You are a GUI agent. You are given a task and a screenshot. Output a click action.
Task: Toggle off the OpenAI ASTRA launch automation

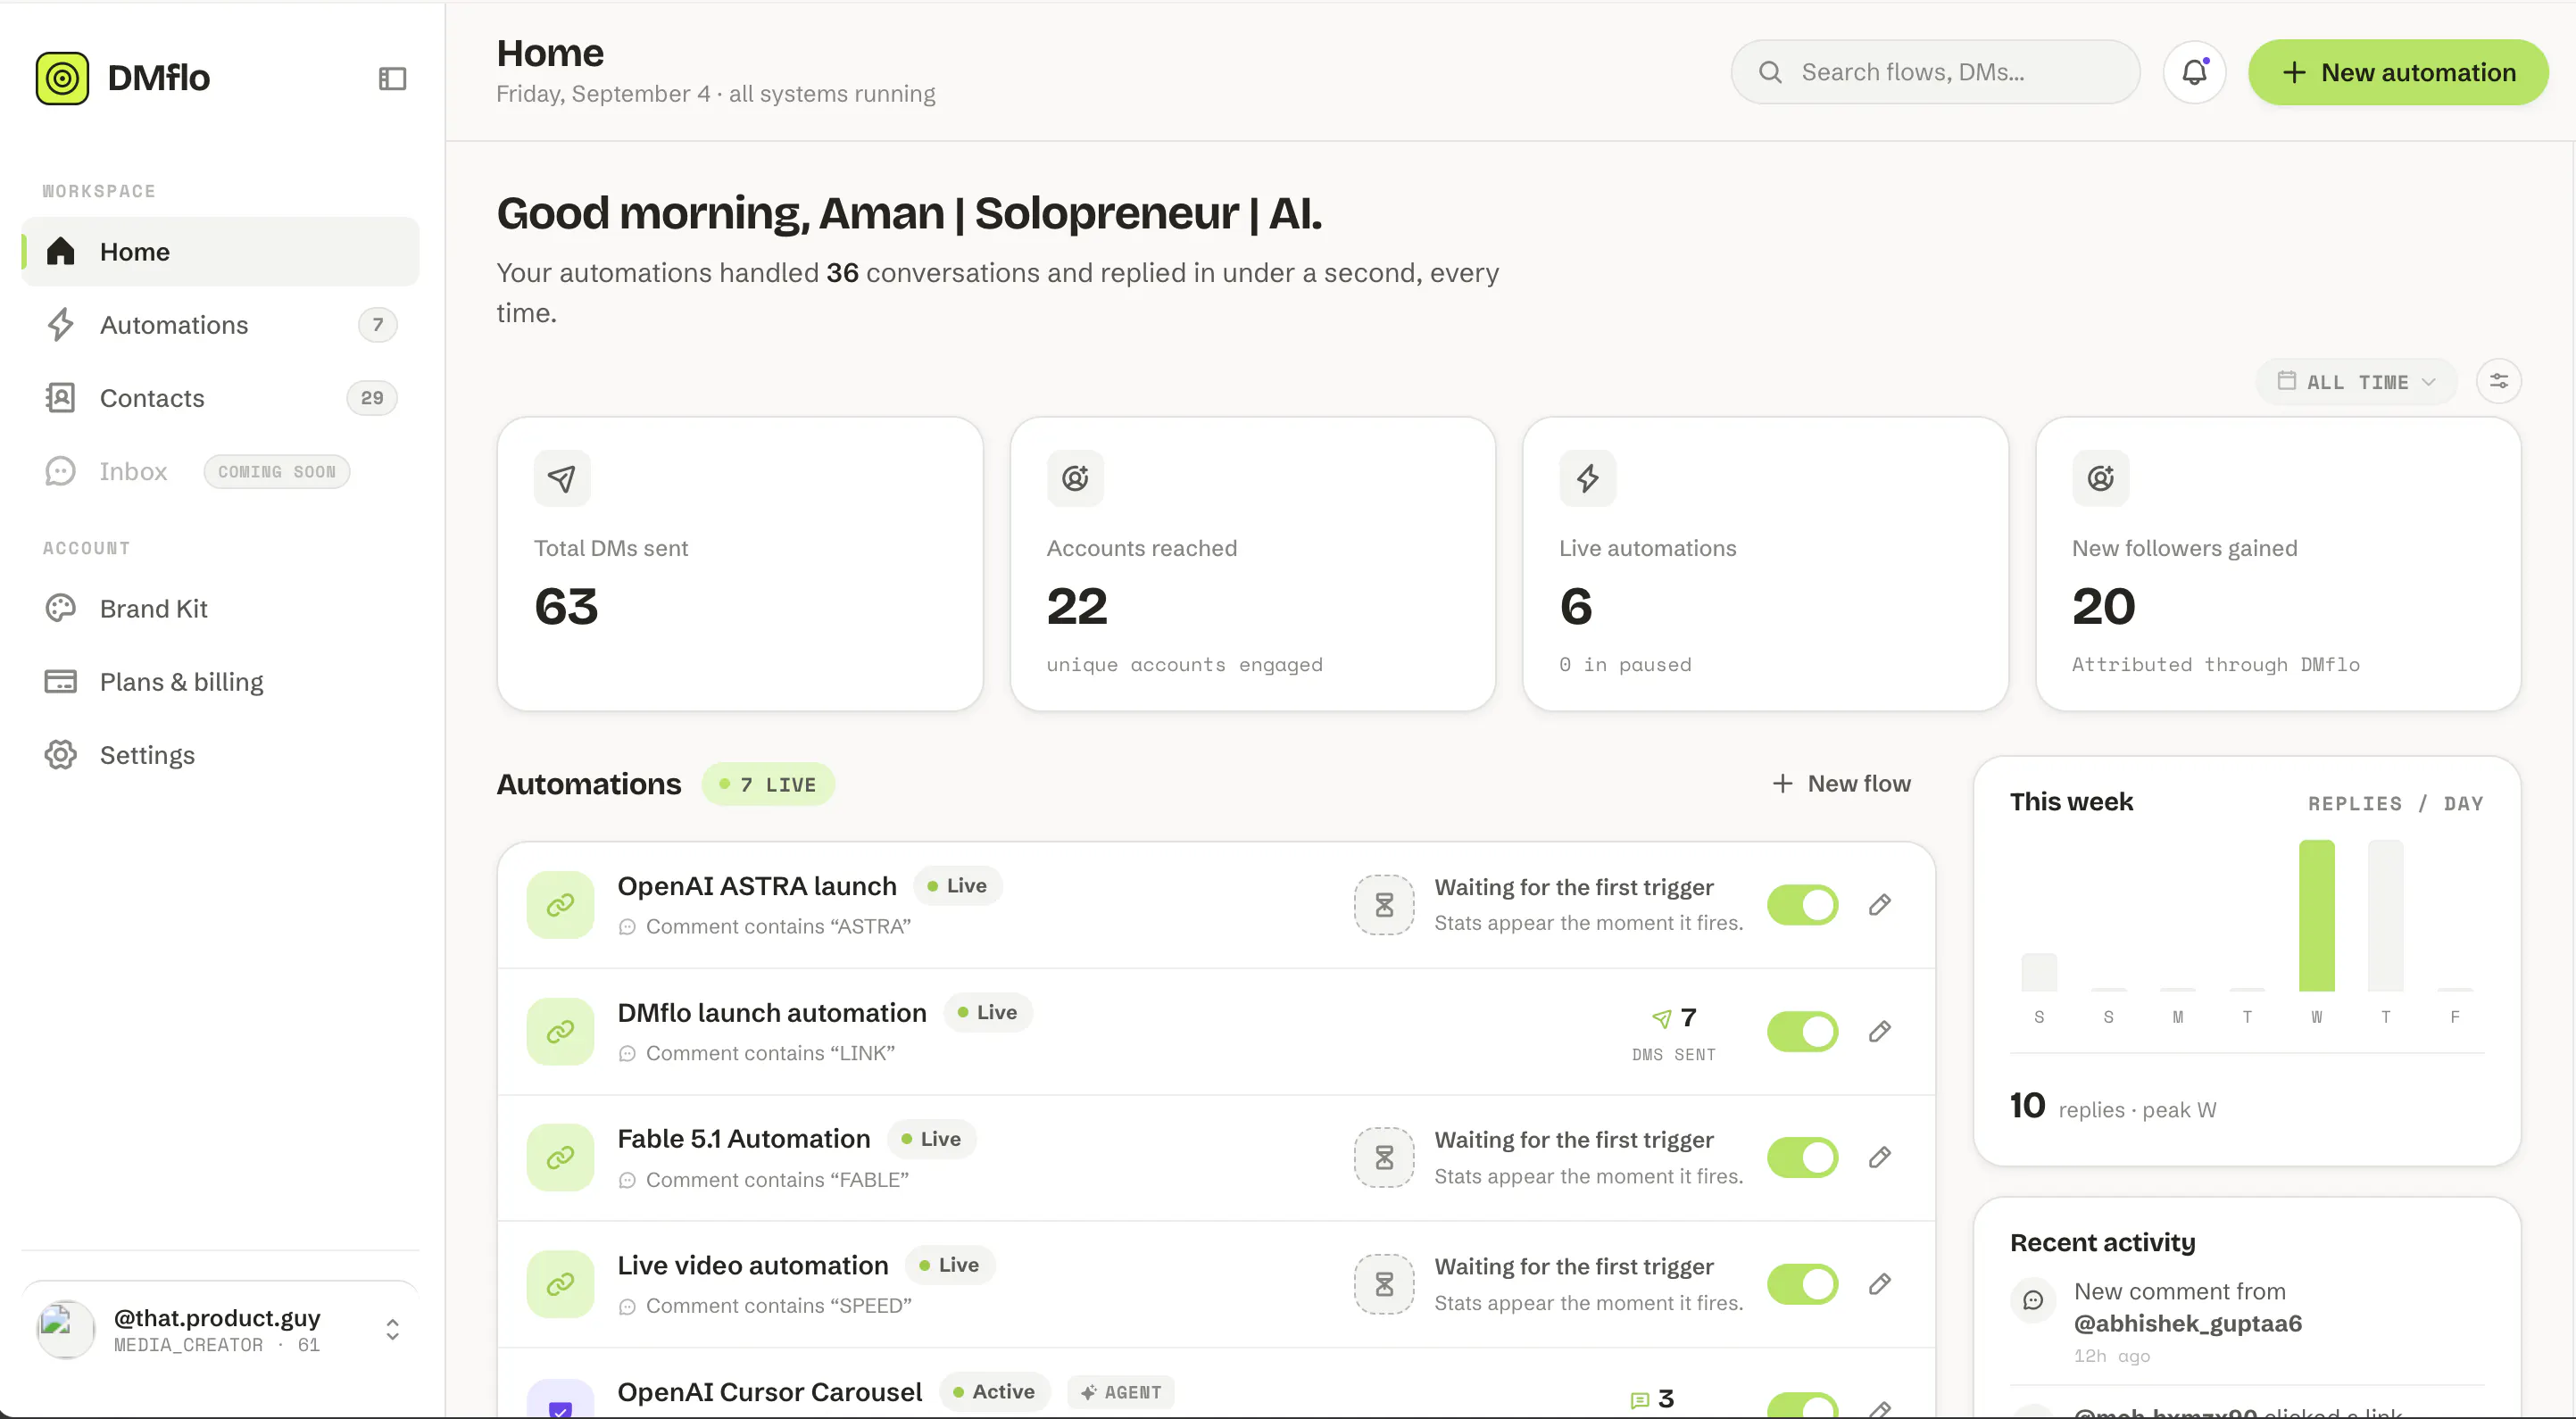pos(1802,905)
